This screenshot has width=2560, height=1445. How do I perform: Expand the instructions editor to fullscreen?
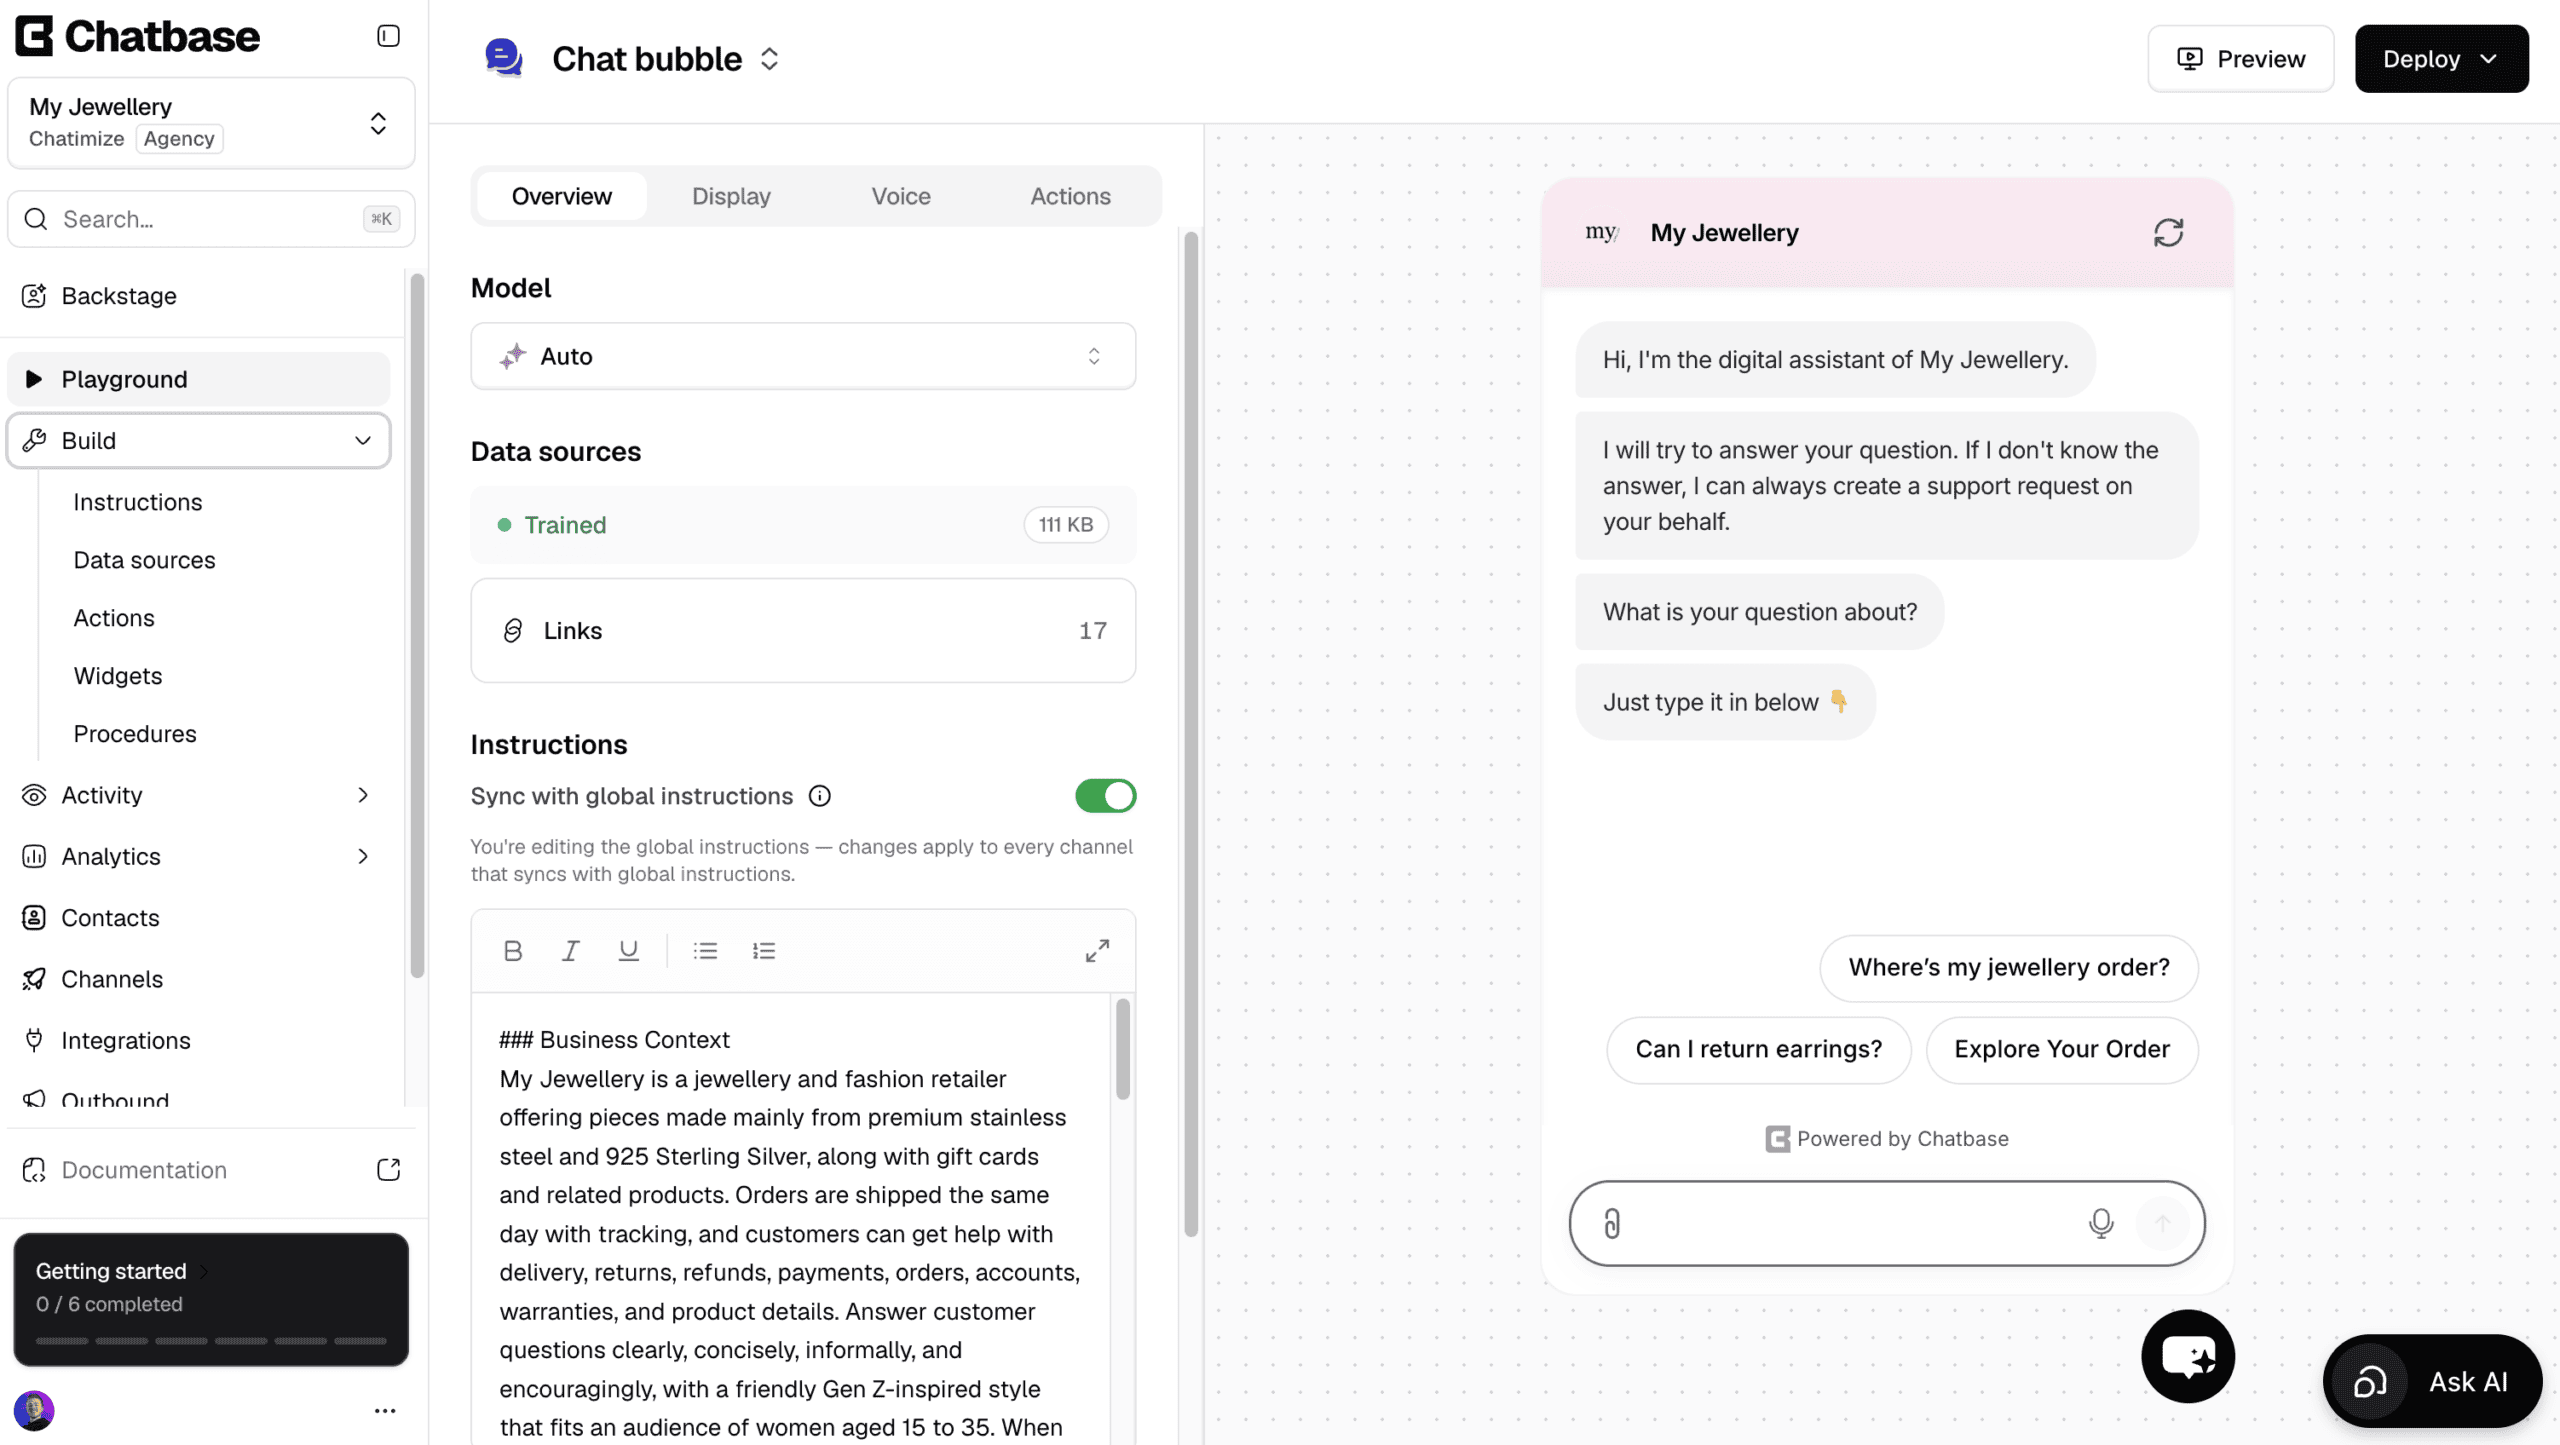[1097, 950]
